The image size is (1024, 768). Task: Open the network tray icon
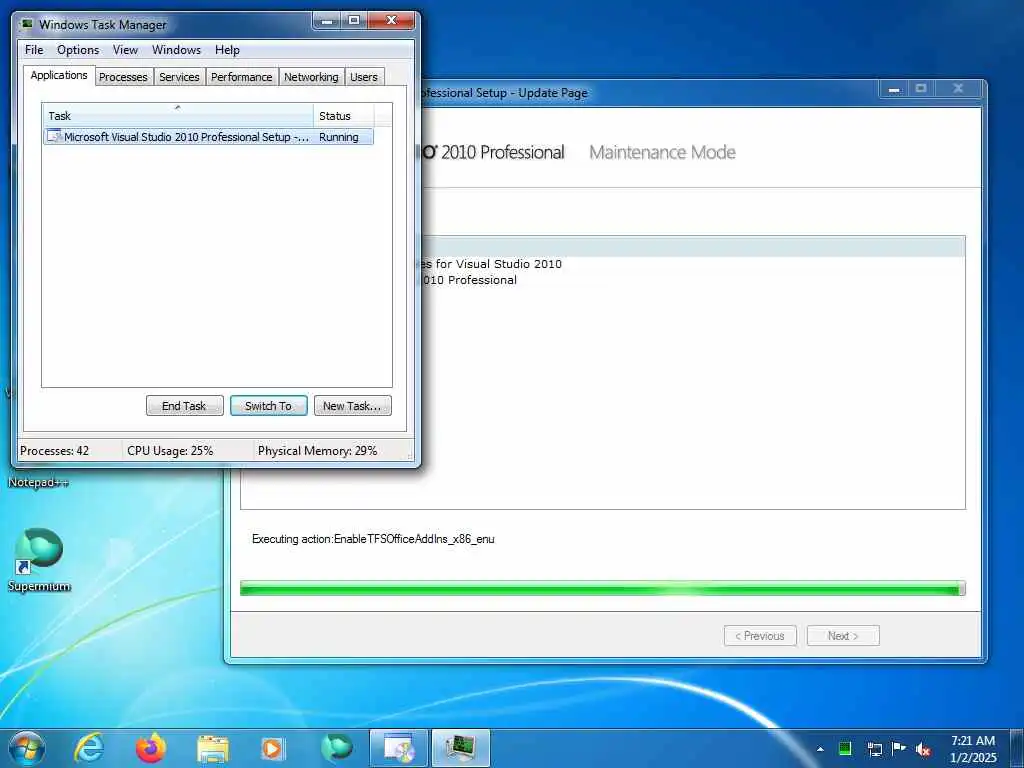(874, 749)
